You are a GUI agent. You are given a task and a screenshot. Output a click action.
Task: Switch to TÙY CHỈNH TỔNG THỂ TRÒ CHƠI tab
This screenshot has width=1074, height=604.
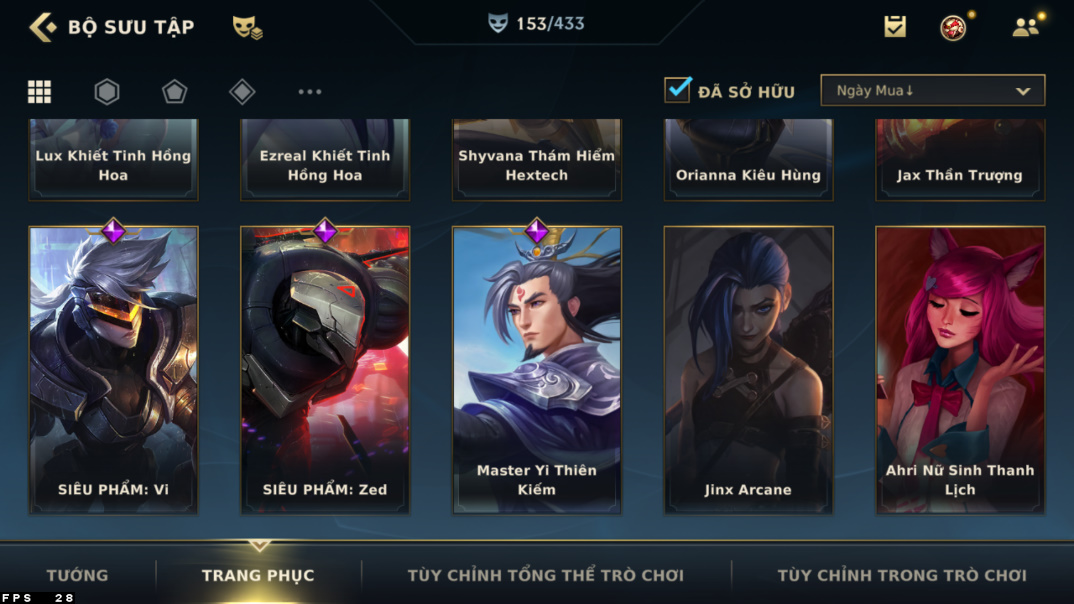coord(545,575)
